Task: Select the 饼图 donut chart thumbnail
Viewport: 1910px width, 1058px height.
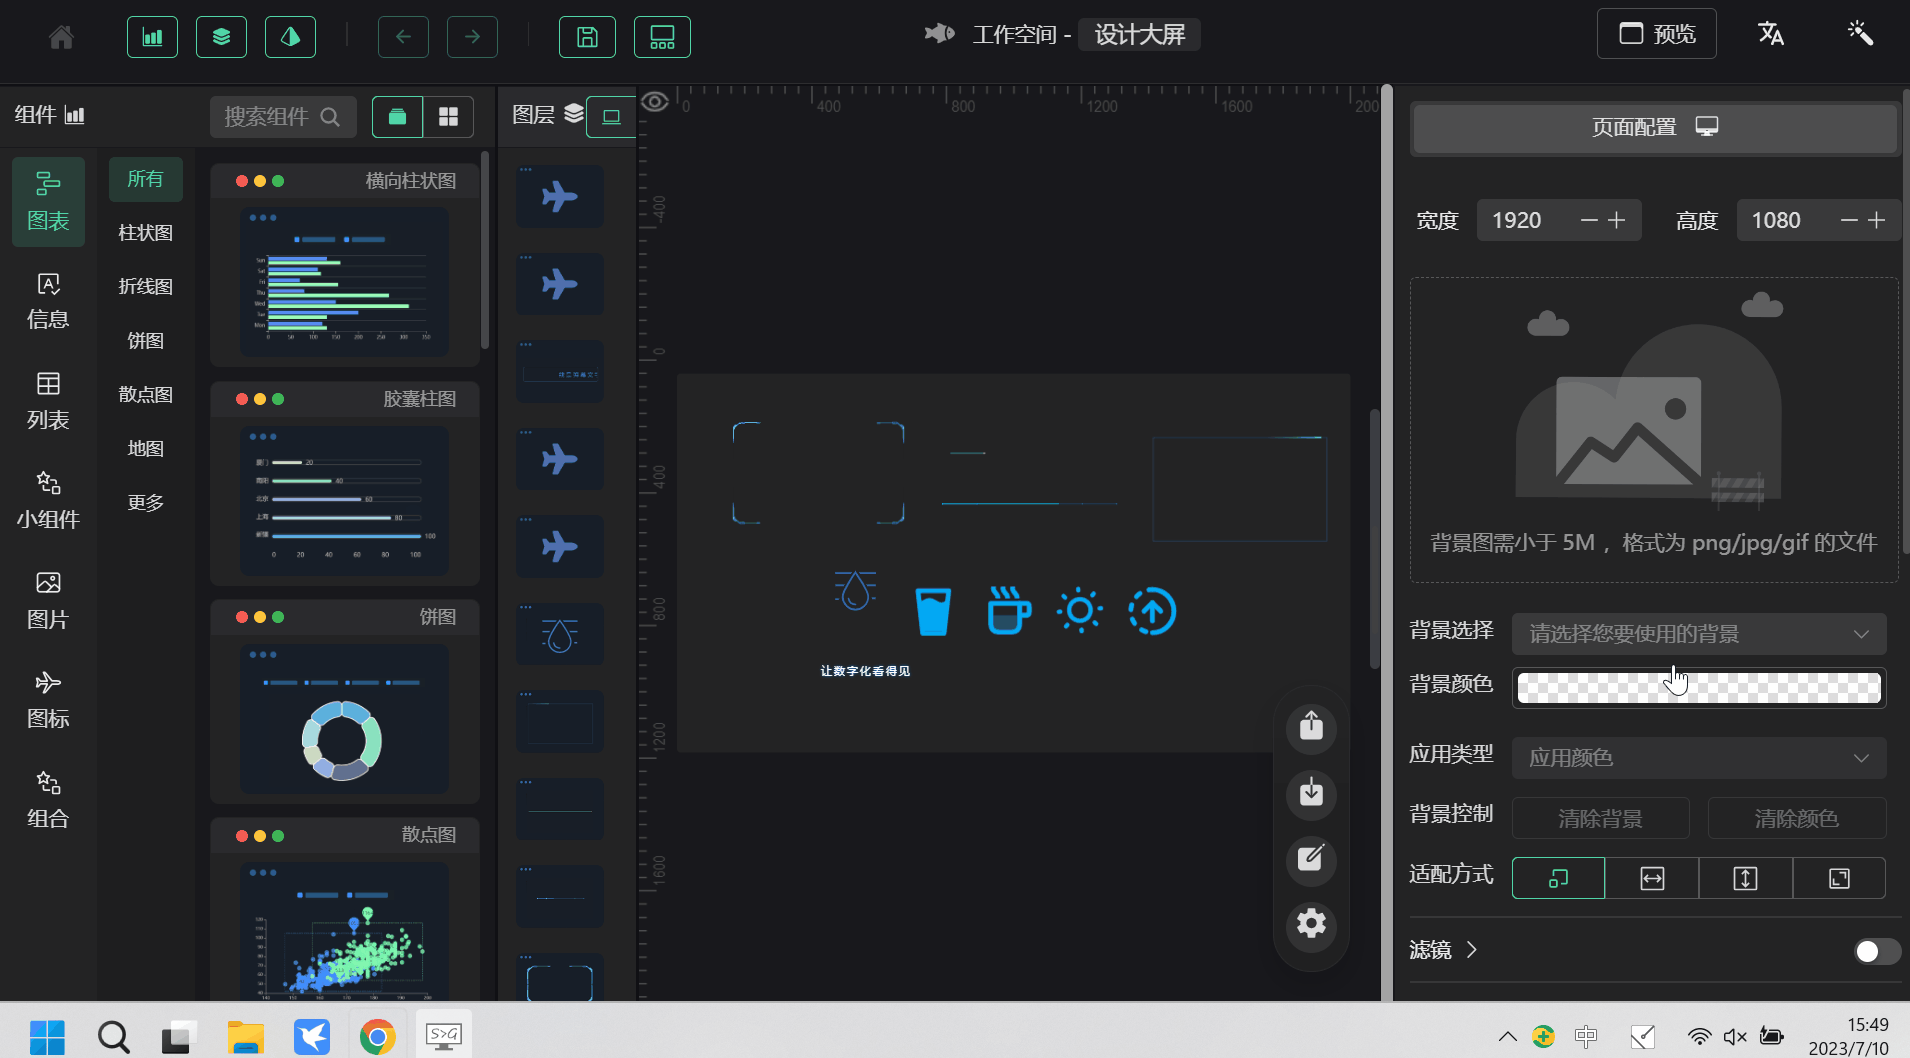Action: 344,718
